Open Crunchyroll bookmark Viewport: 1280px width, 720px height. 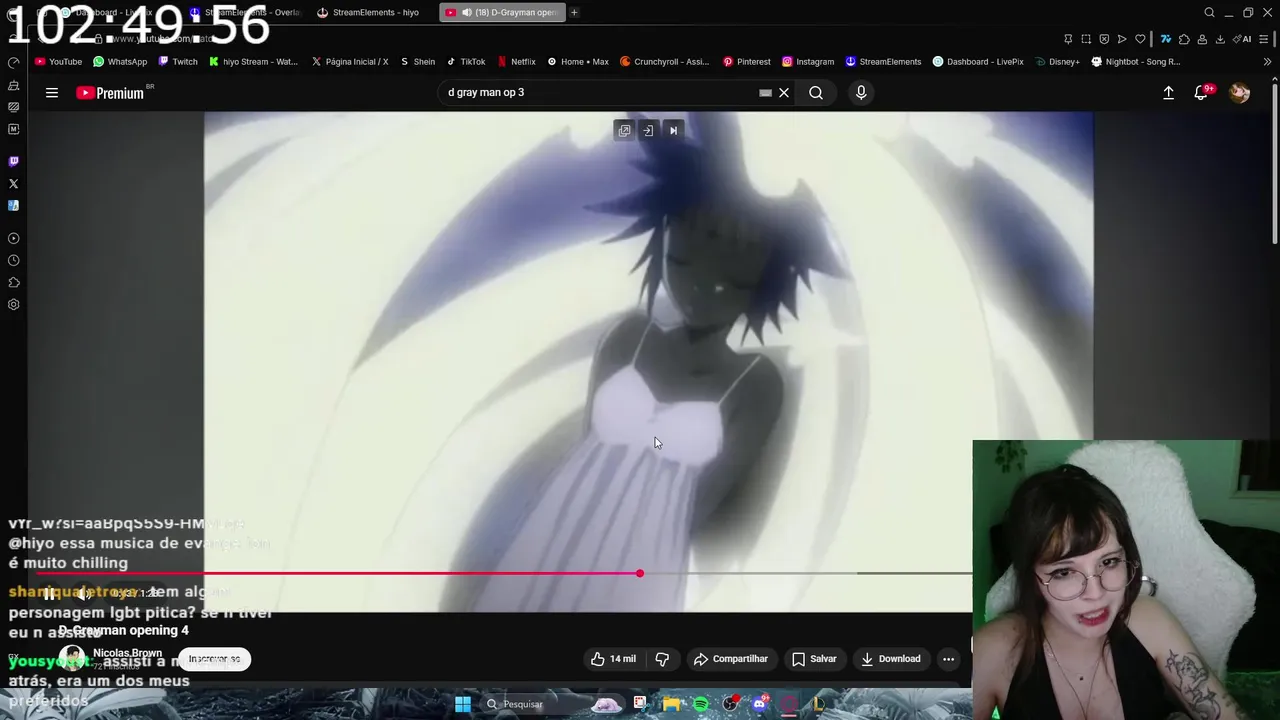665,61
